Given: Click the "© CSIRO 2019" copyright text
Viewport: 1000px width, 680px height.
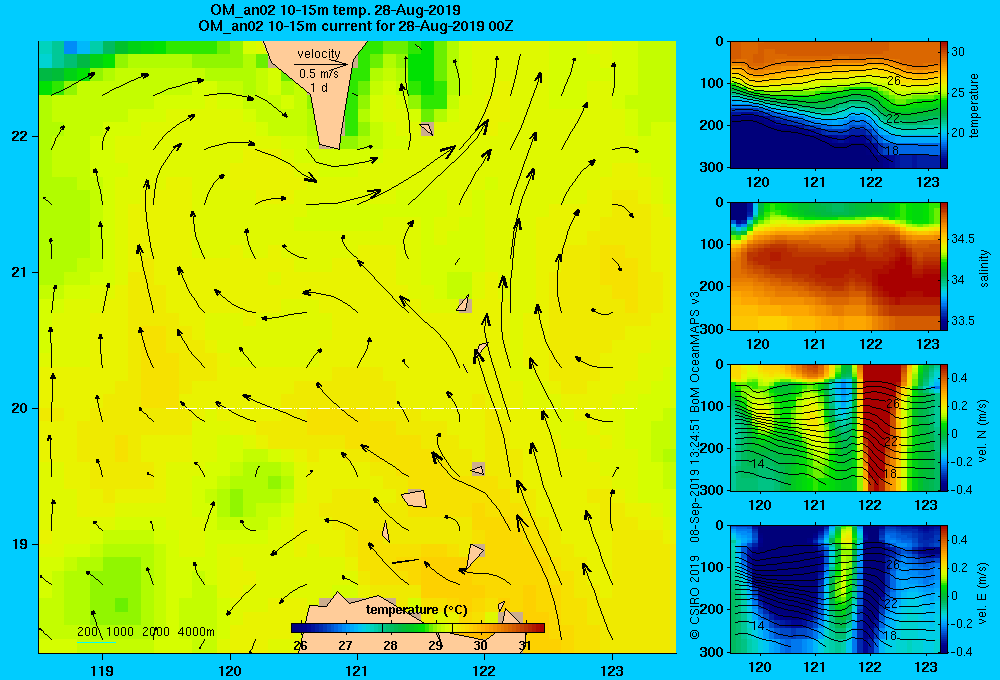Looking at the screenshot, I should click(x=695, y=597).
